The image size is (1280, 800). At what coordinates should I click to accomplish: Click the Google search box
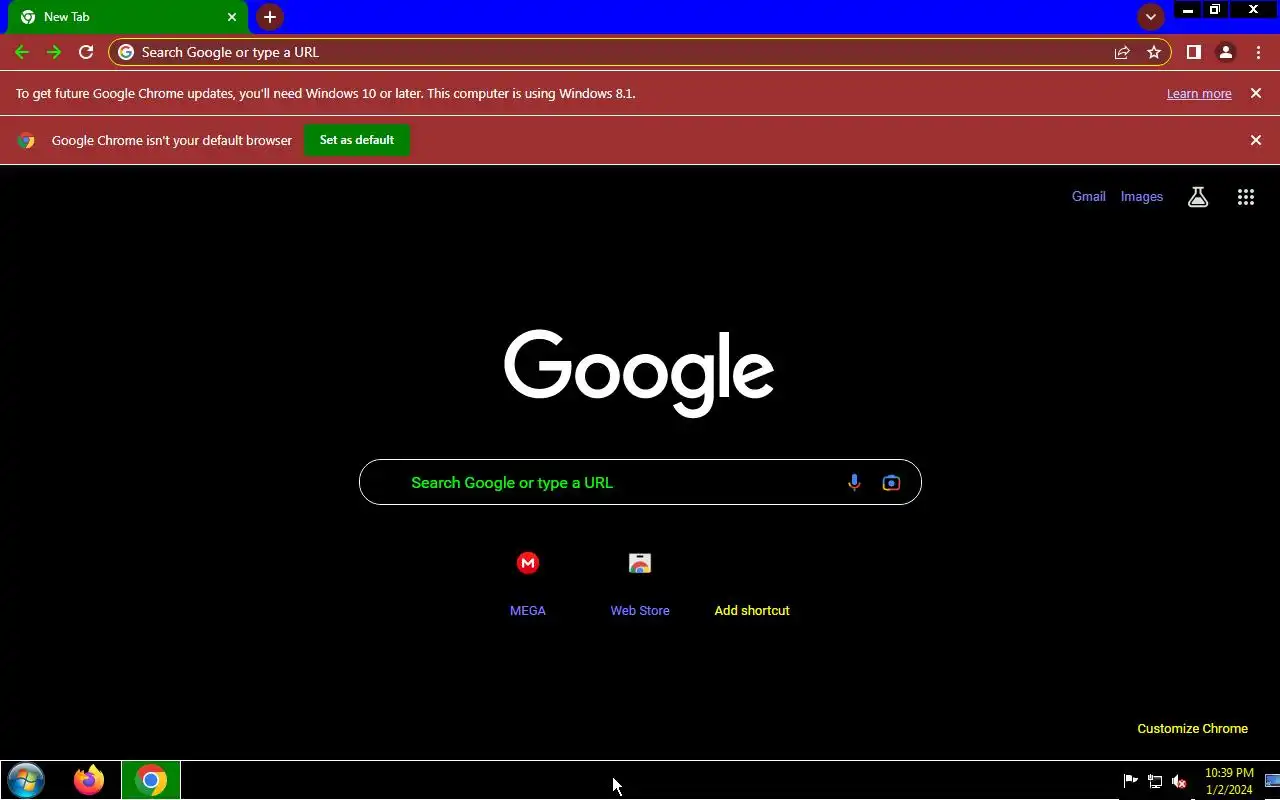640,482
